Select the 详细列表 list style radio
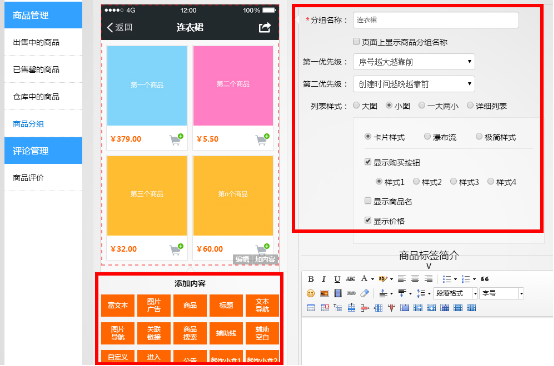Viewport: 554px width, 366px height. 470,105
